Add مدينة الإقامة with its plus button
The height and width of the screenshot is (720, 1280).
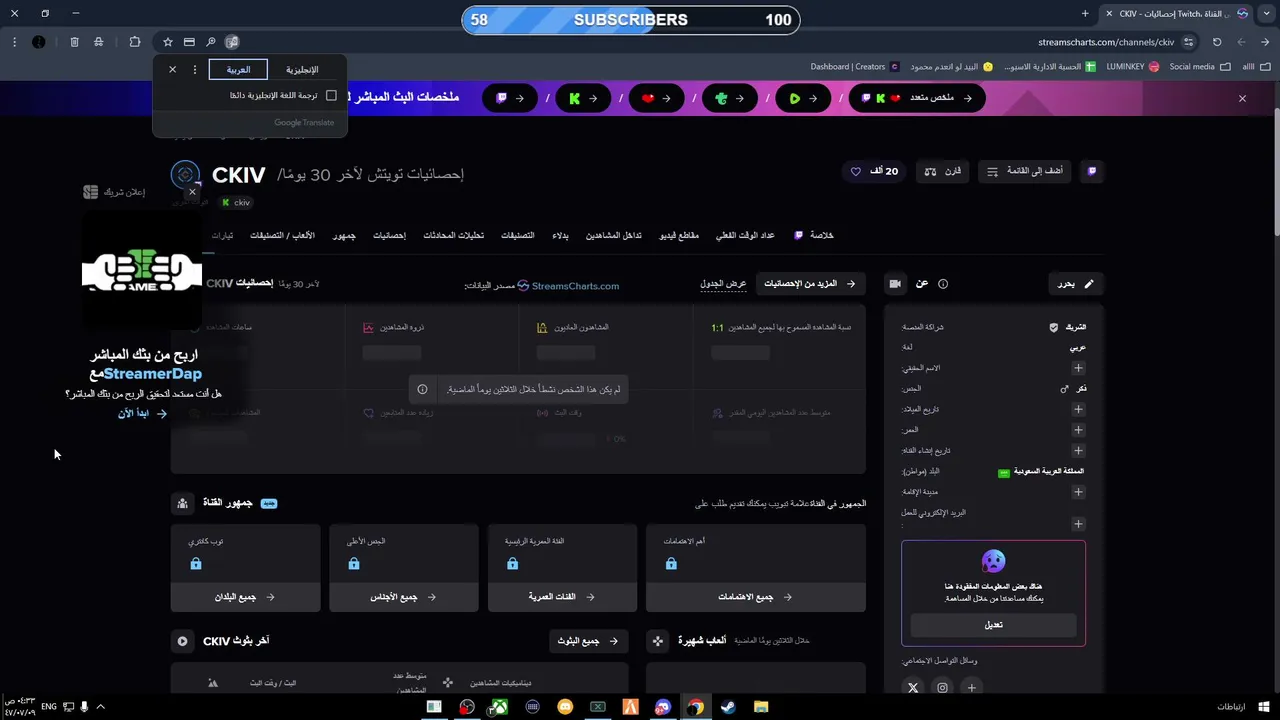point(1078,492)
